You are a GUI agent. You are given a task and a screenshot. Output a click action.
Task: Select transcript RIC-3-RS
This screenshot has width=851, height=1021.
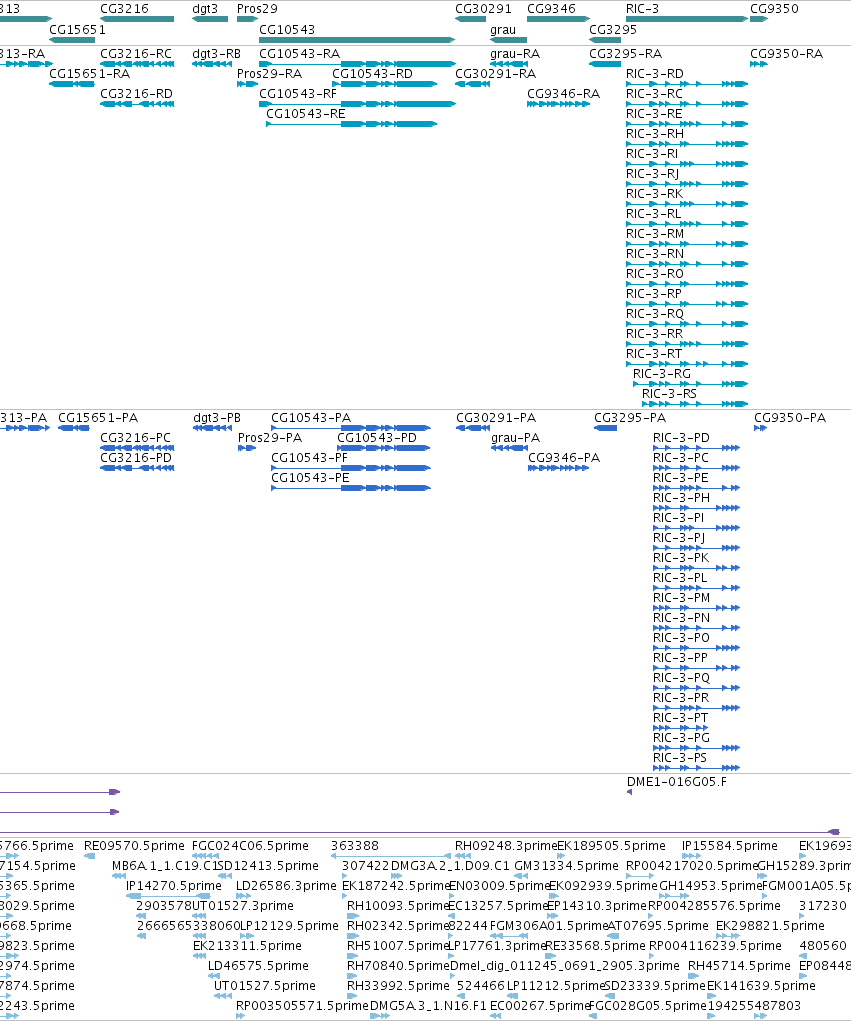(x=669, y=394)
